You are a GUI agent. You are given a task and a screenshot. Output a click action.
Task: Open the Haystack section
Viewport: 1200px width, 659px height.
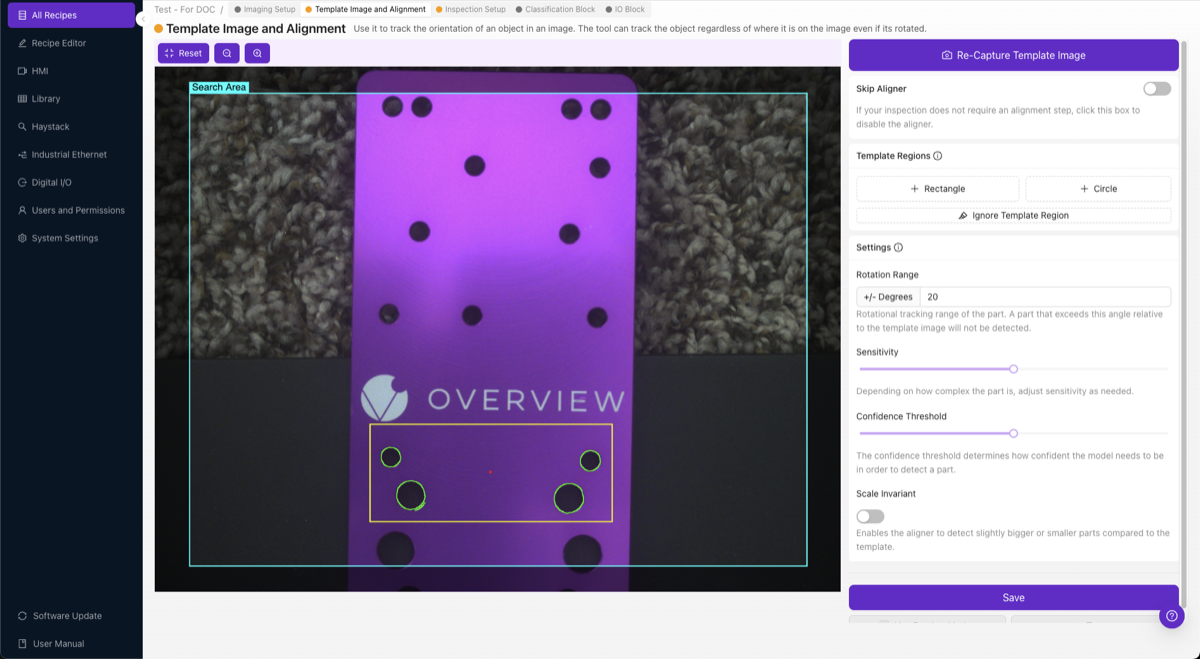point(50,126)
